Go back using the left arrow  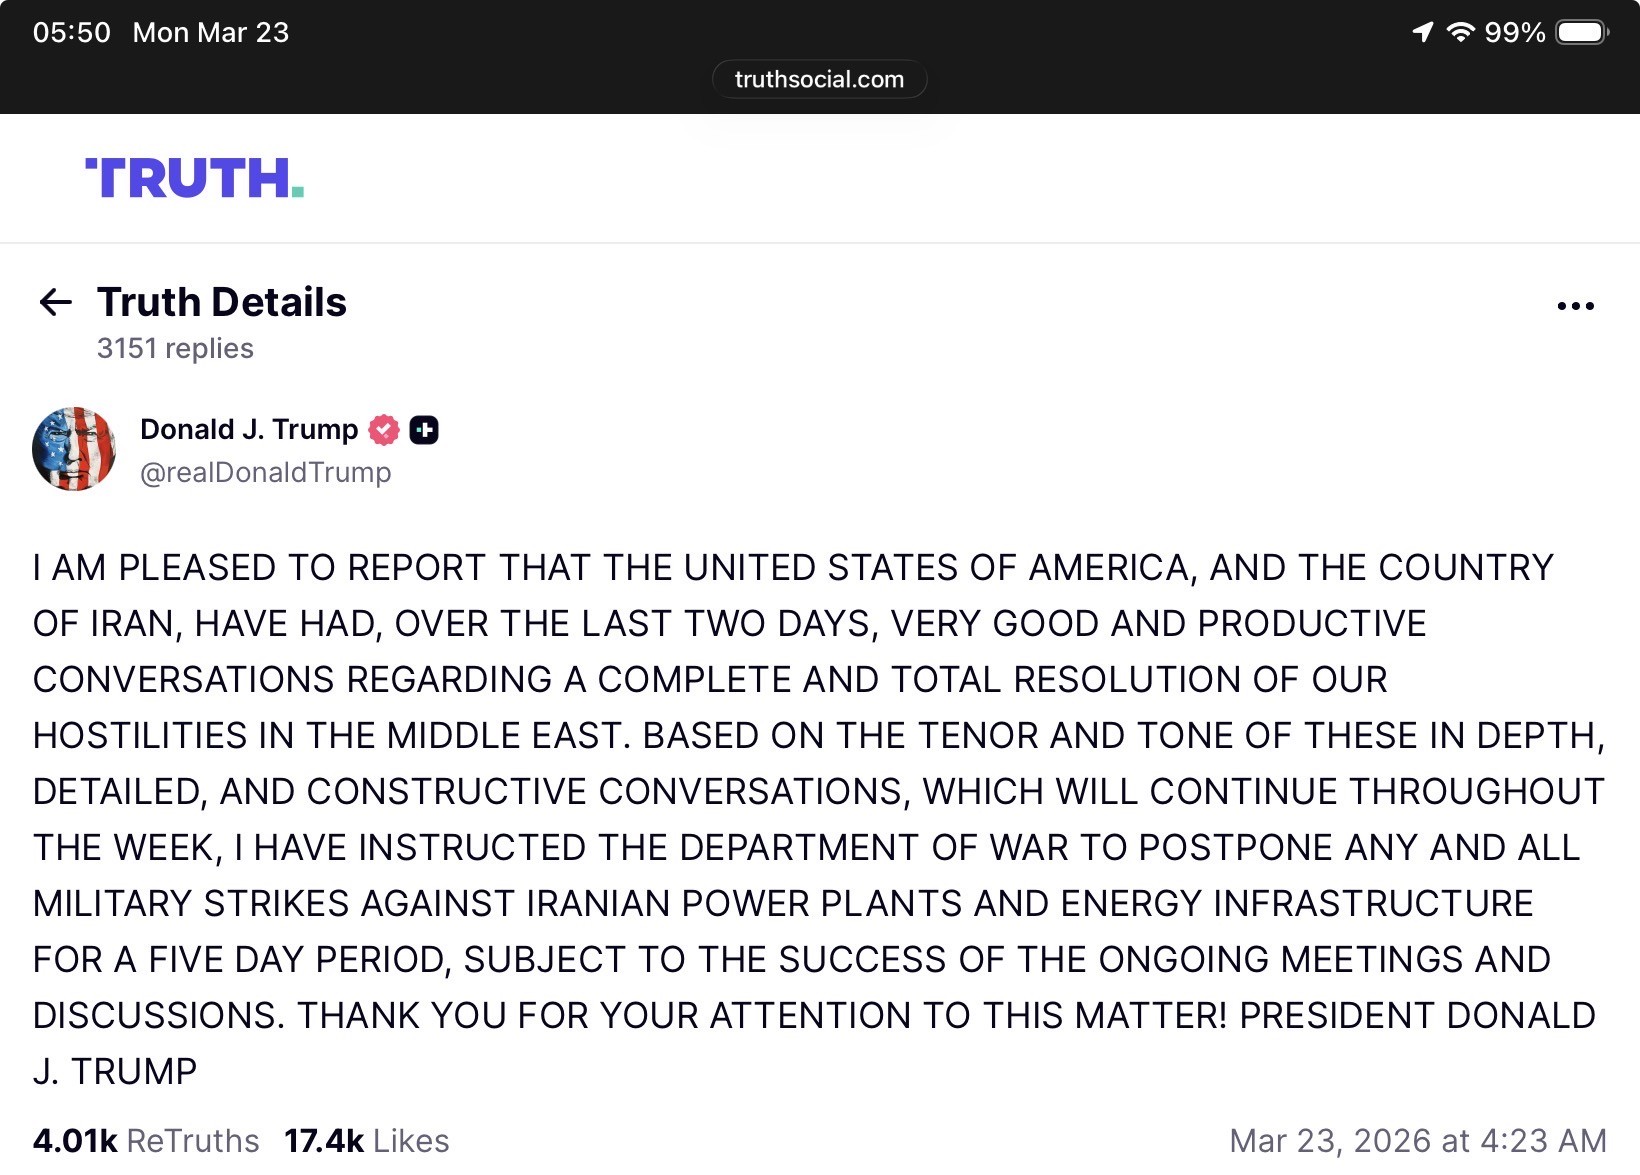pos(55,302)
